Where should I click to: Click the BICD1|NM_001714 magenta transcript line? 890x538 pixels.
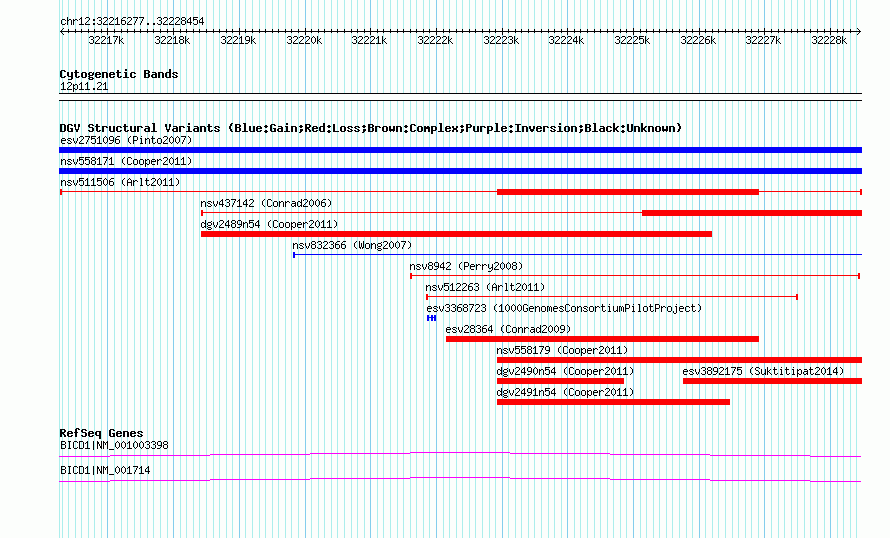pos(460,480)
